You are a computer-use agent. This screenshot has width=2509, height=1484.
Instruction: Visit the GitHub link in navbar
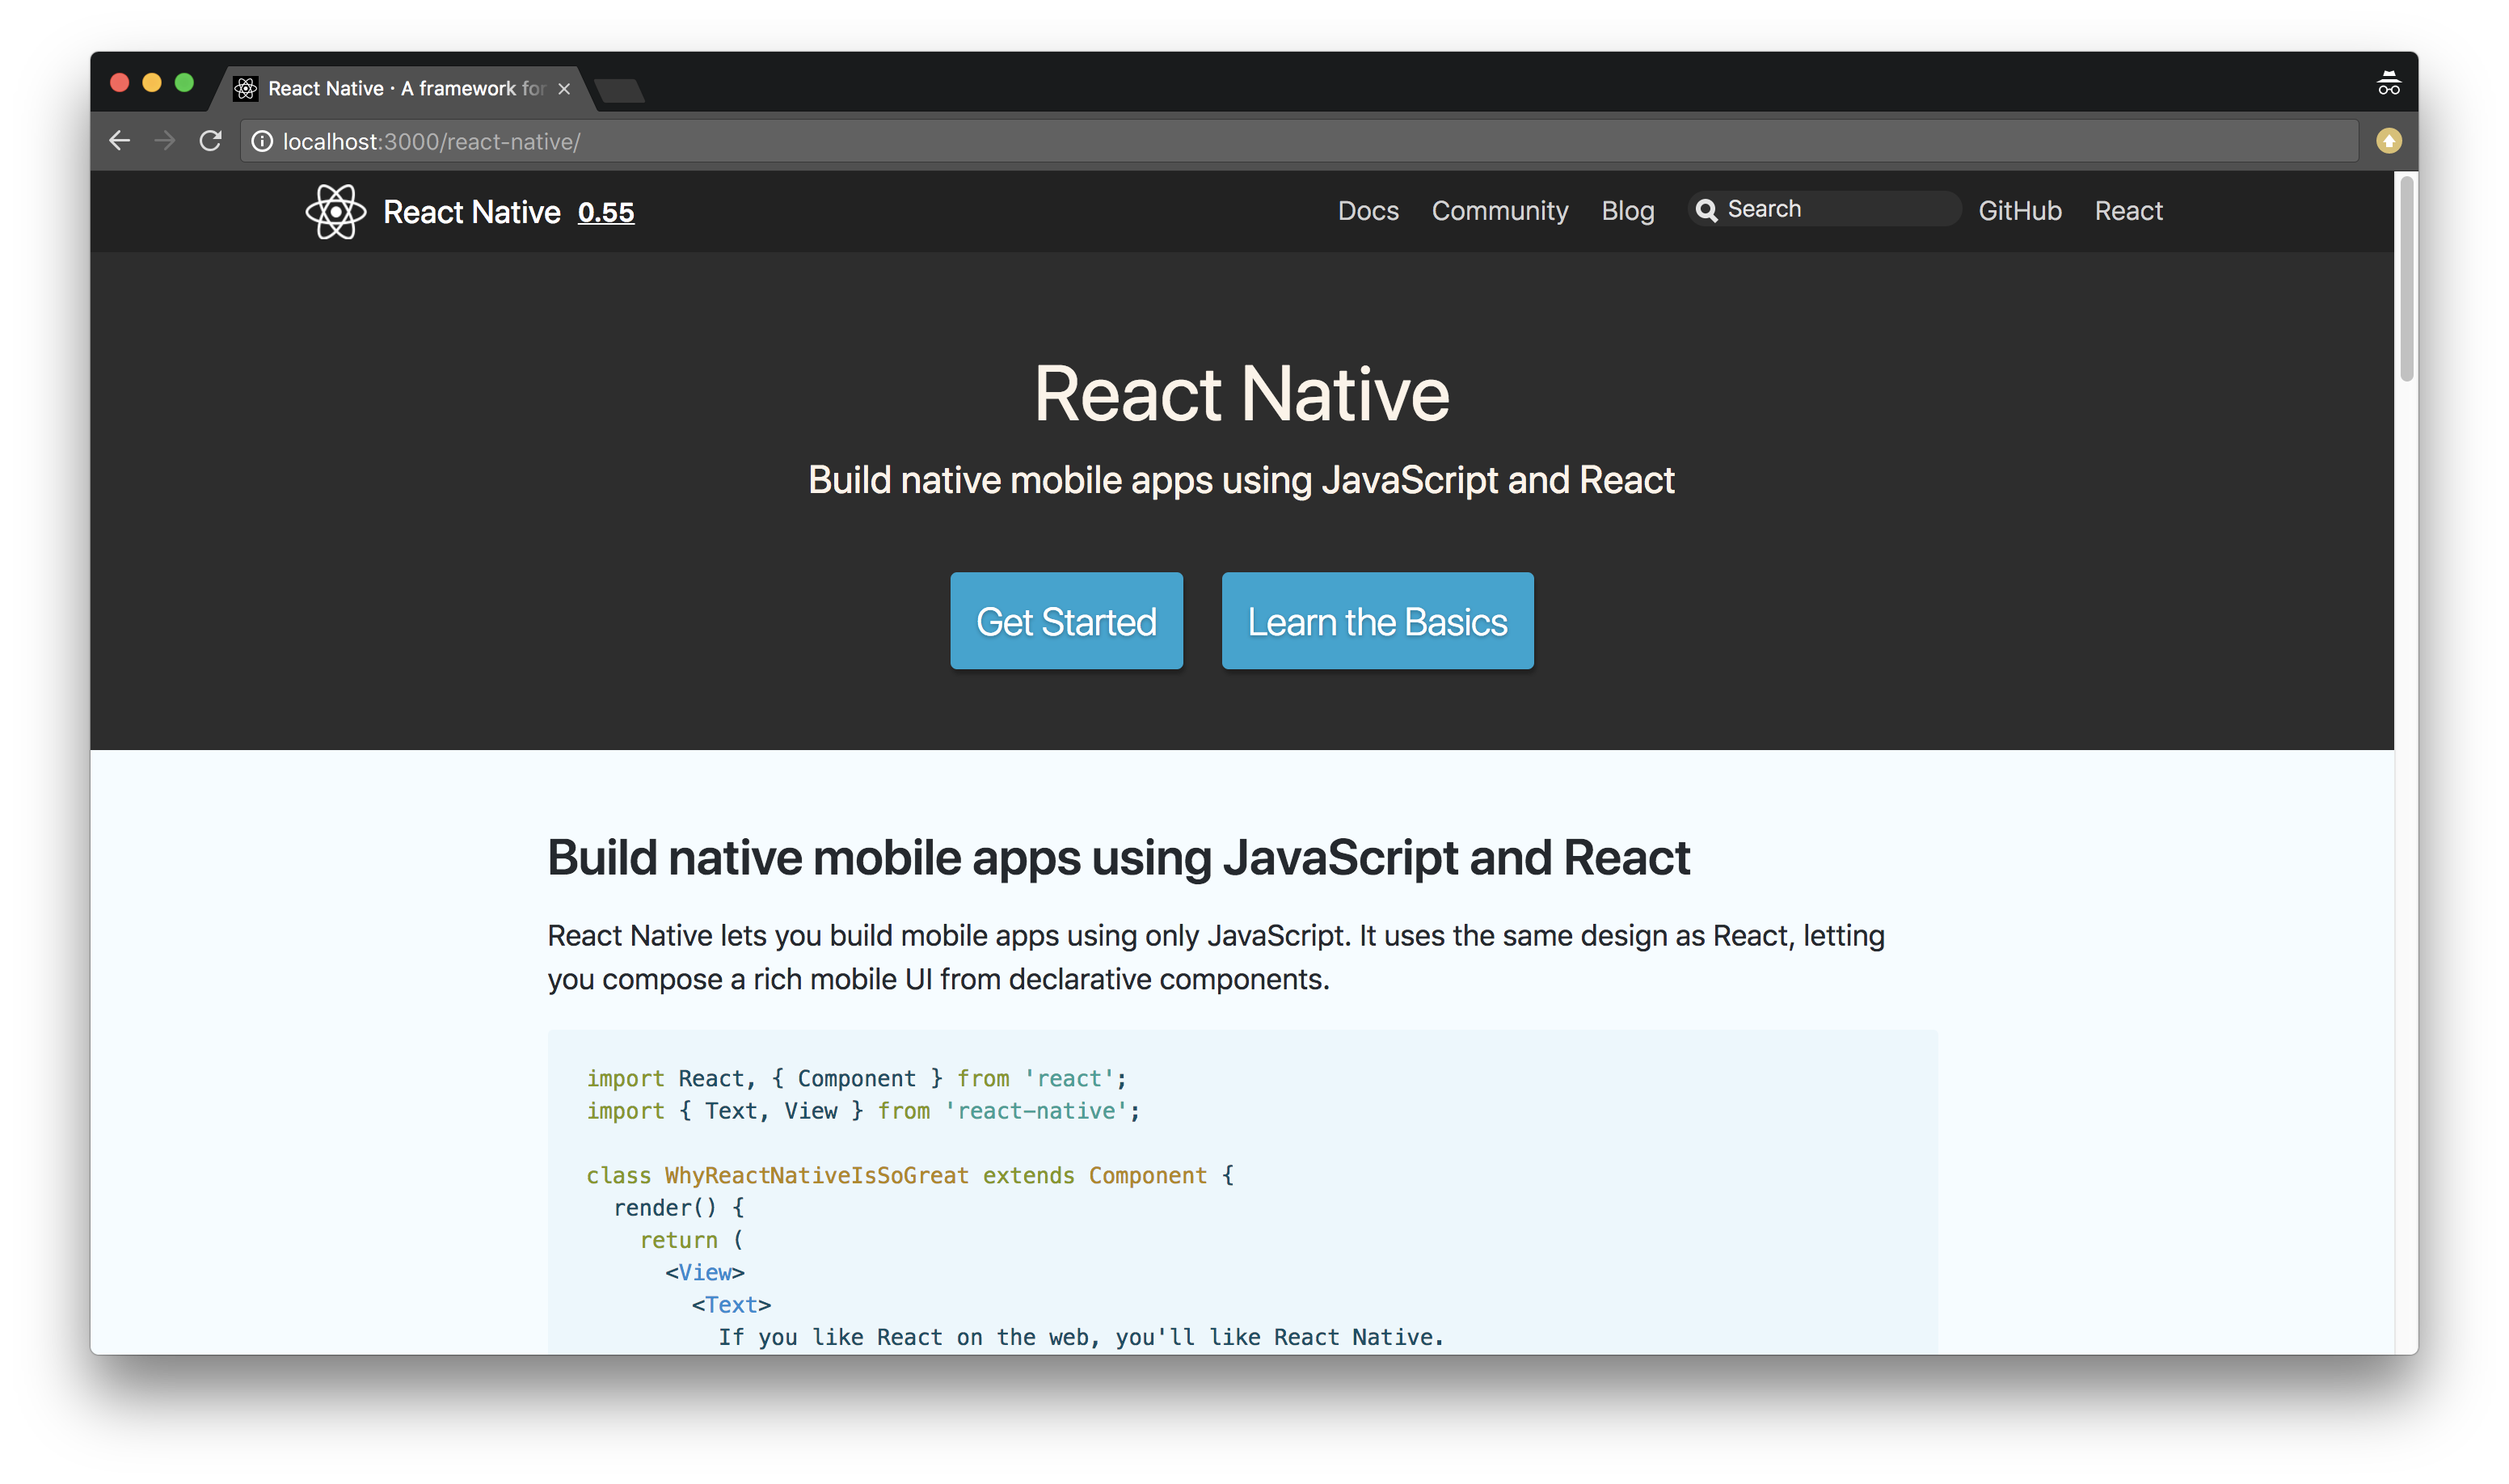coord(2019,211)
